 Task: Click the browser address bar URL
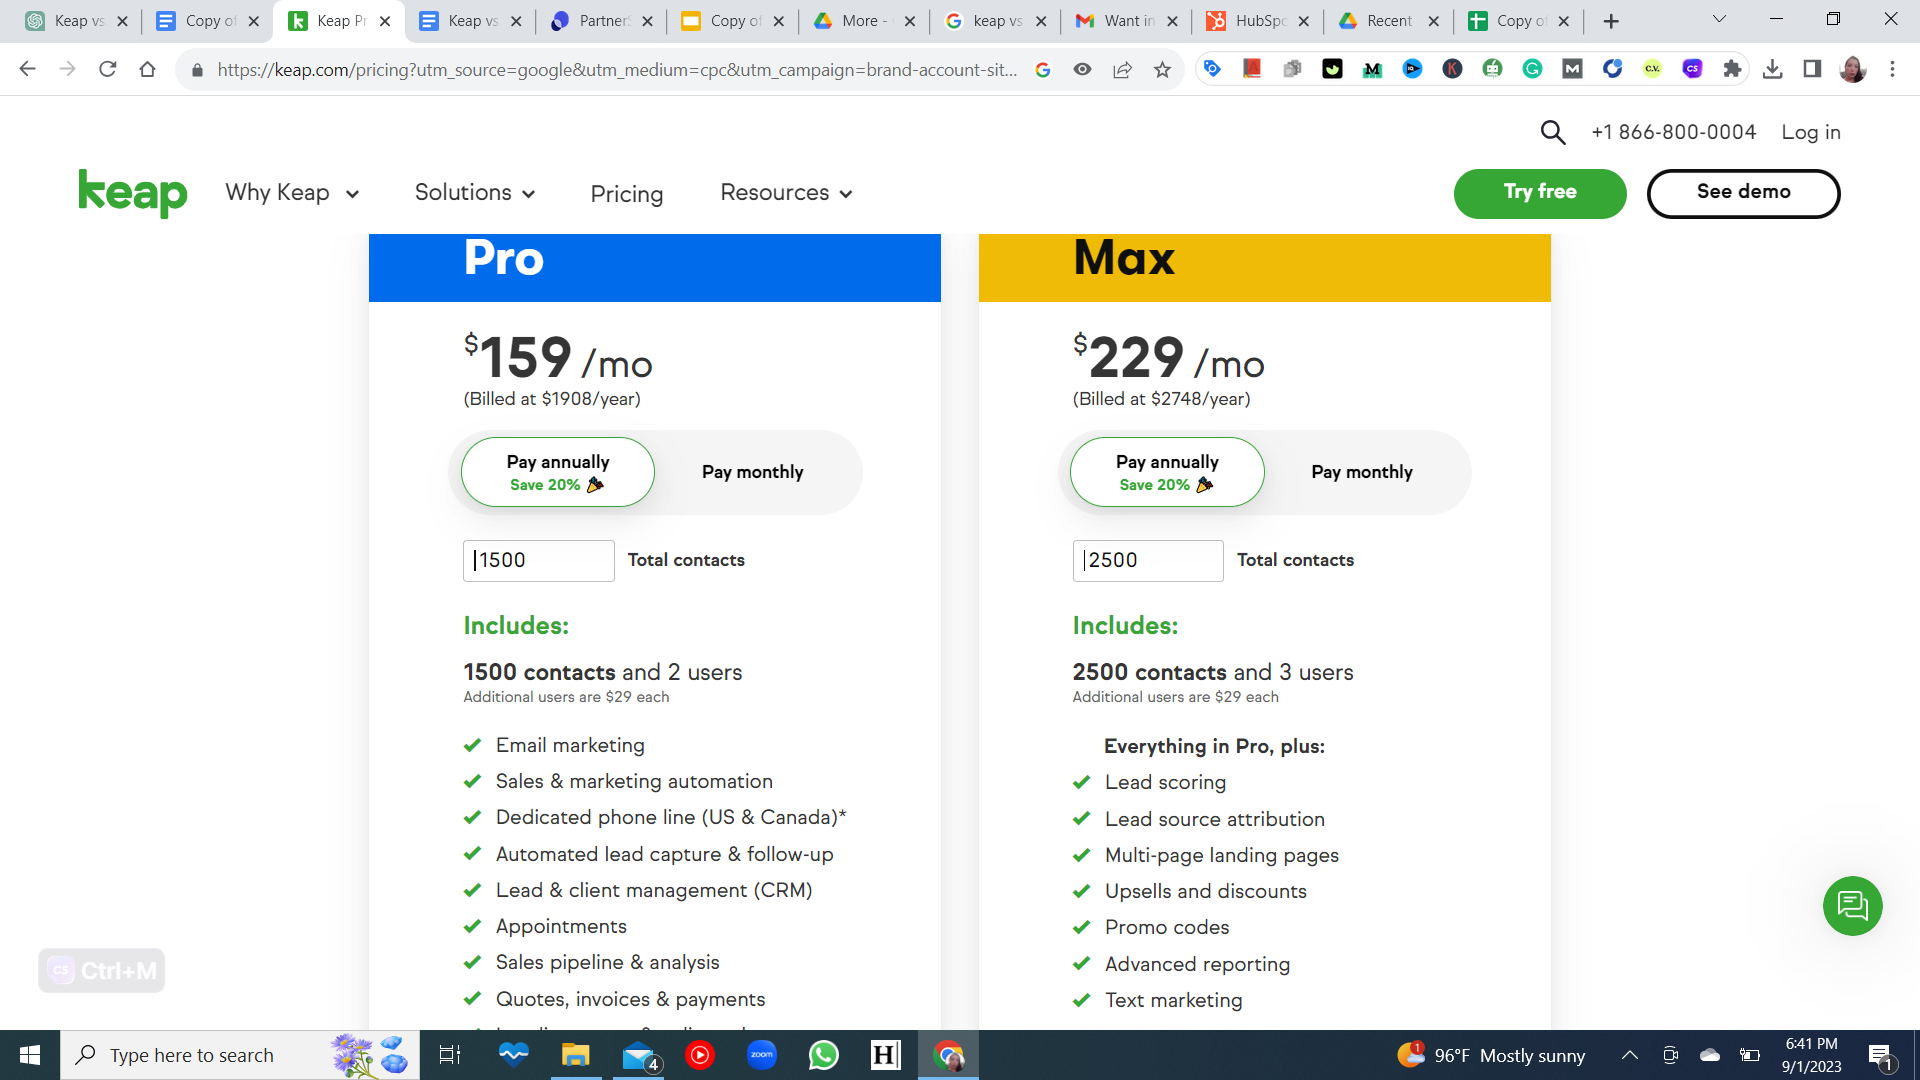(617, 69)
